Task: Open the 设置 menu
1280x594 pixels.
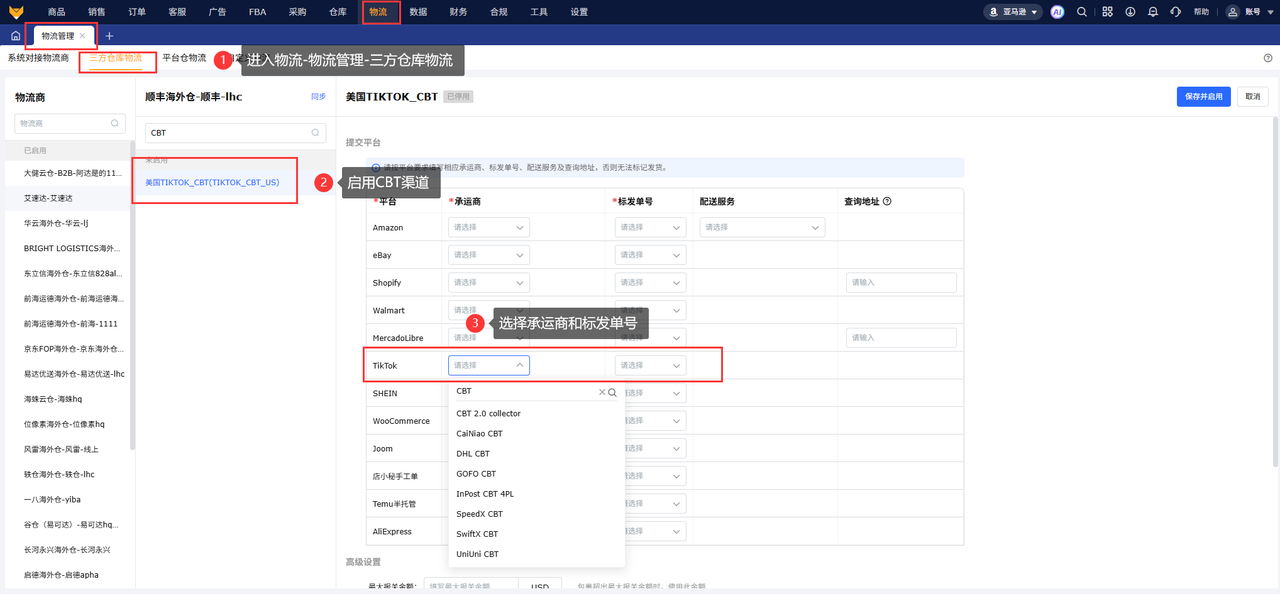Action: point(579,12)
